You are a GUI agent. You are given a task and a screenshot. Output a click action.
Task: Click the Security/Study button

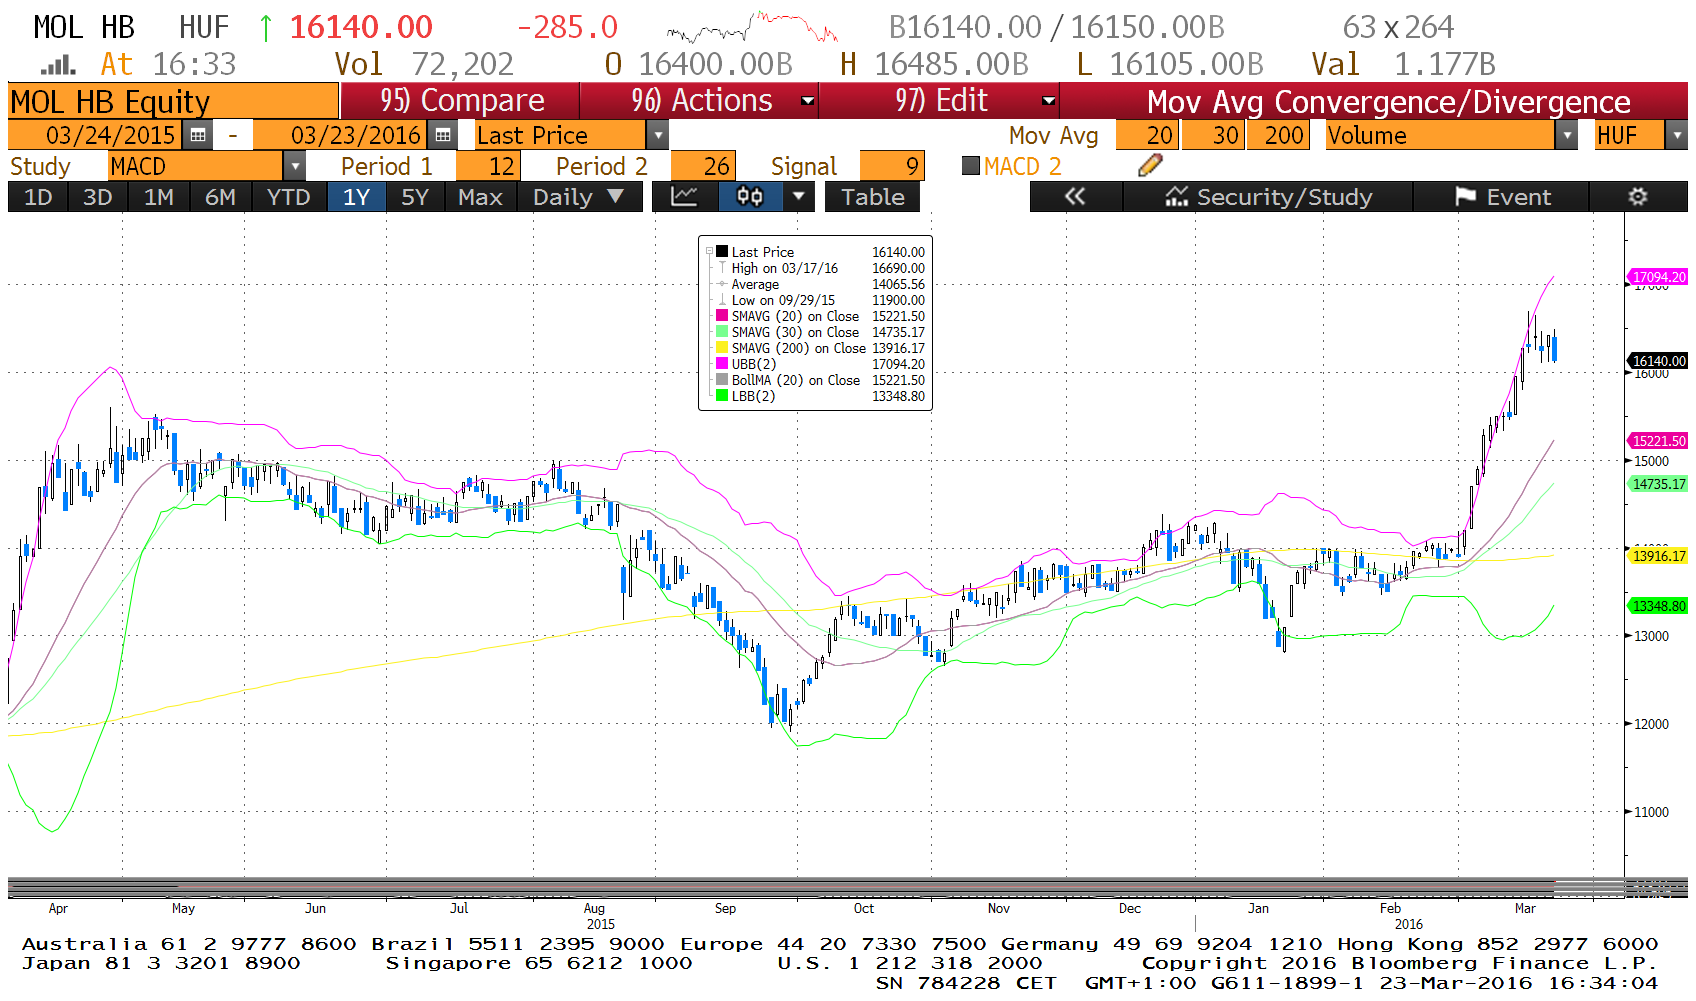point(1268,197)
